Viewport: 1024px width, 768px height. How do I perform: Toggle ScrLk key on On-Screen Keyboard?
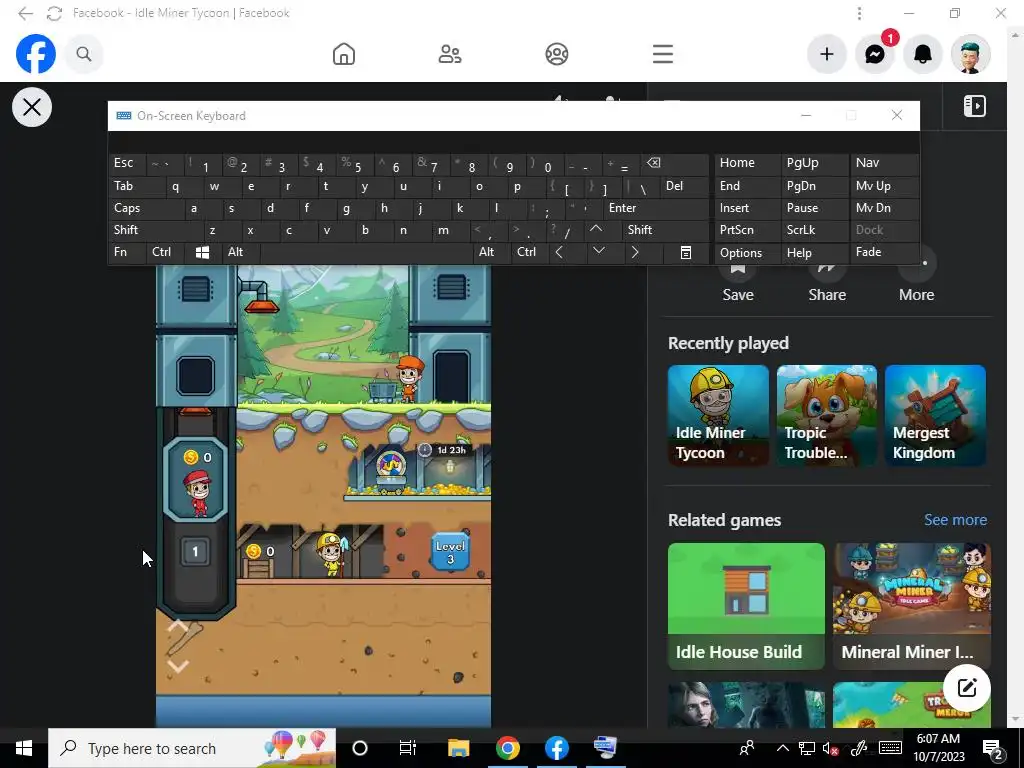[815, 230]
